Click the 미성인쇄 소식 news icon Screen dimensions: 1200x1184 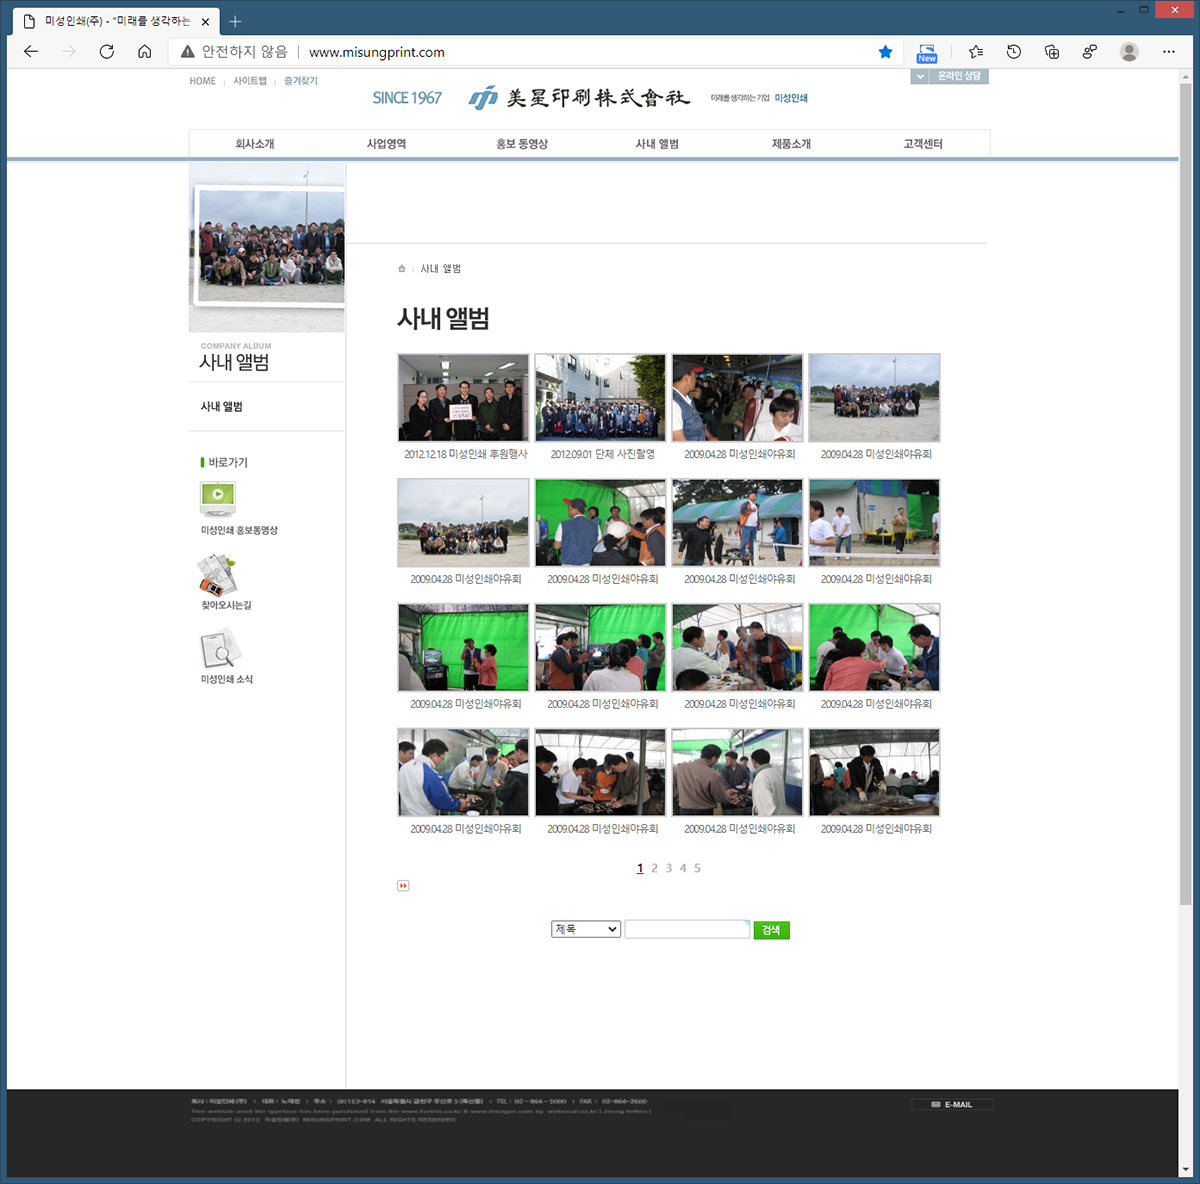pos(221,649)
